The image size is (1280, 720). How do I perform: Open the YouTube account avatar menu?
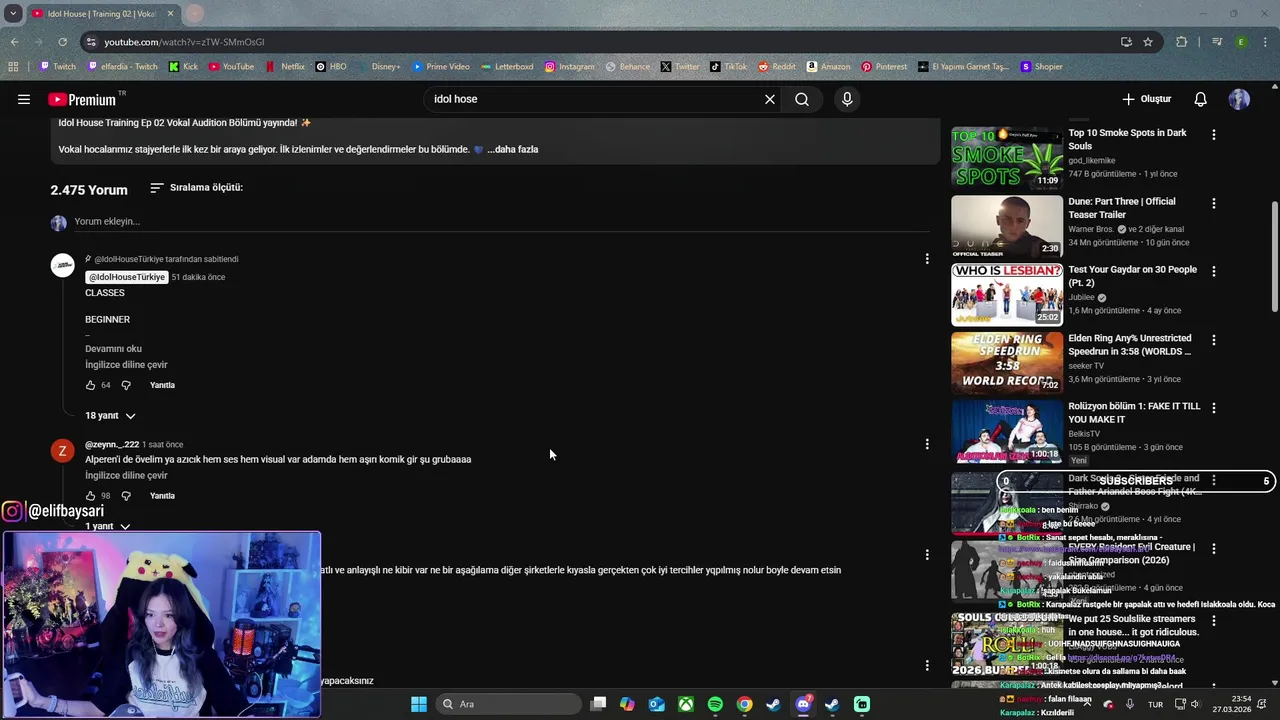[x=1239, y=99]
